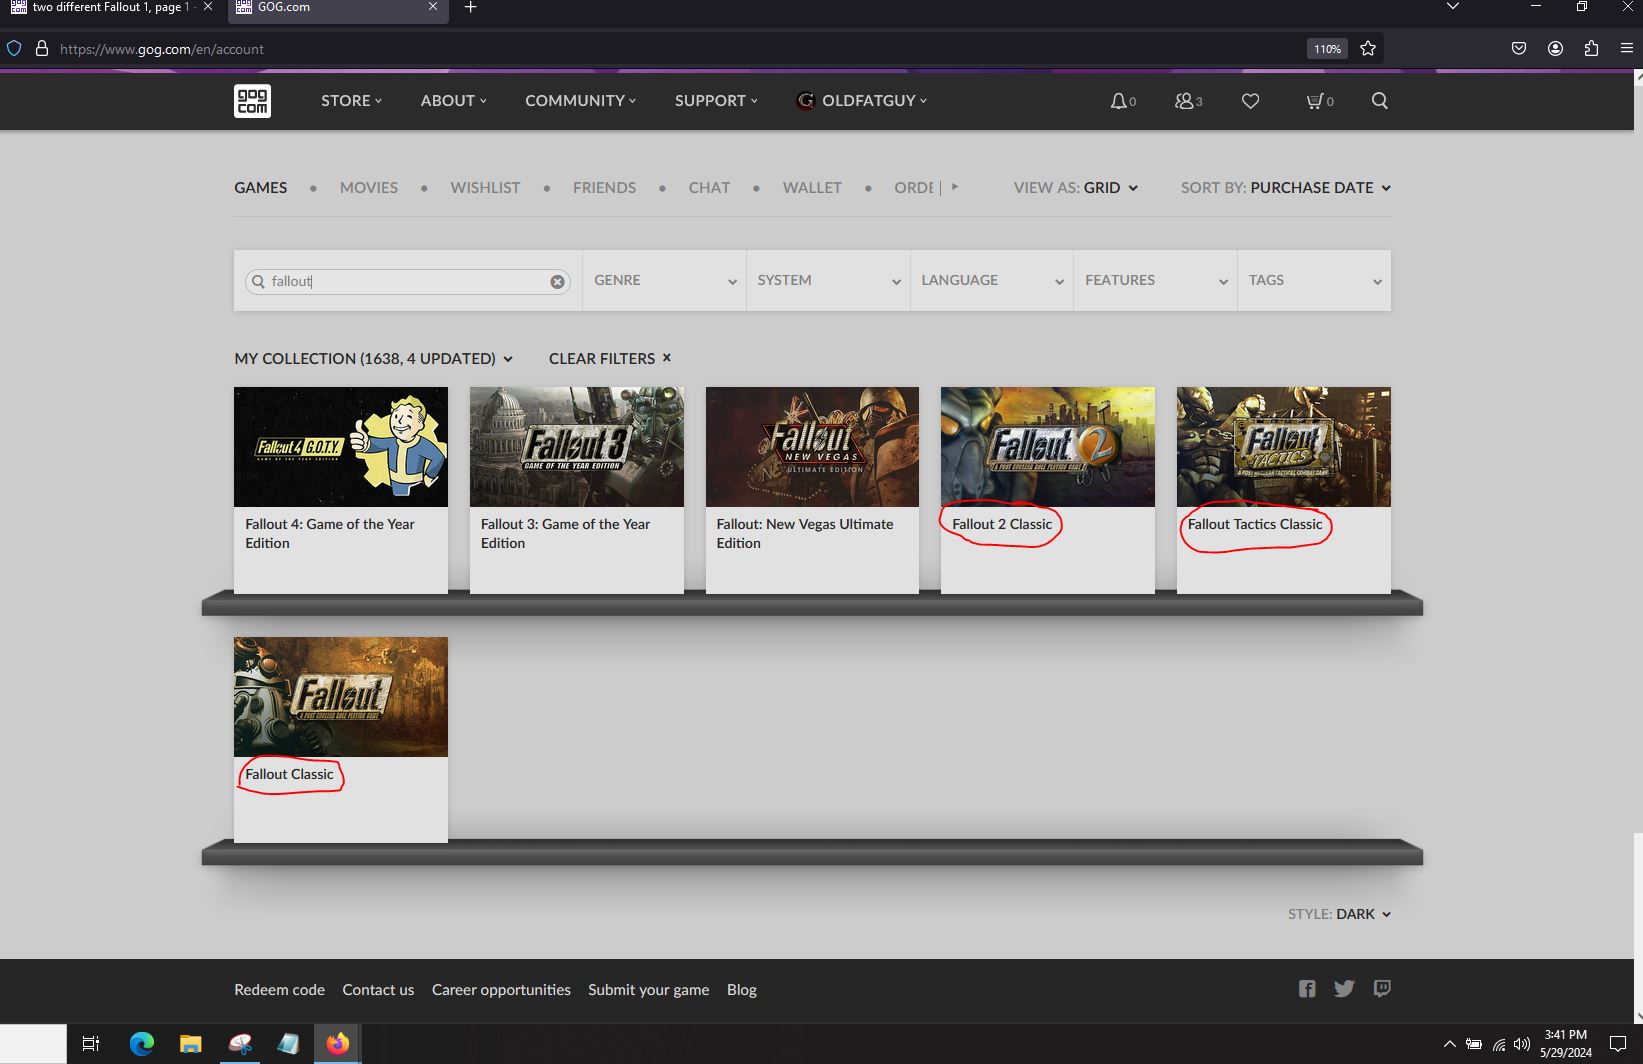This screenshot has width=1643, height=1064.
Task: Open the SYSTEM filter dropdown
Action: (828, 281)
